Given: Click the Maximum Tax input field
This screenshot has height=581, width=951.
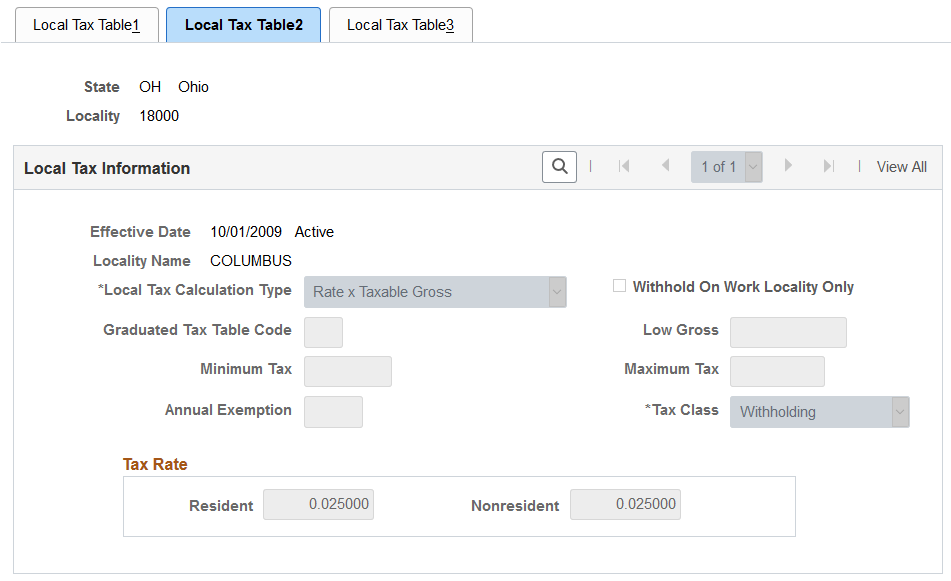Looking at the screenshot, I should [x=777, y=371].
